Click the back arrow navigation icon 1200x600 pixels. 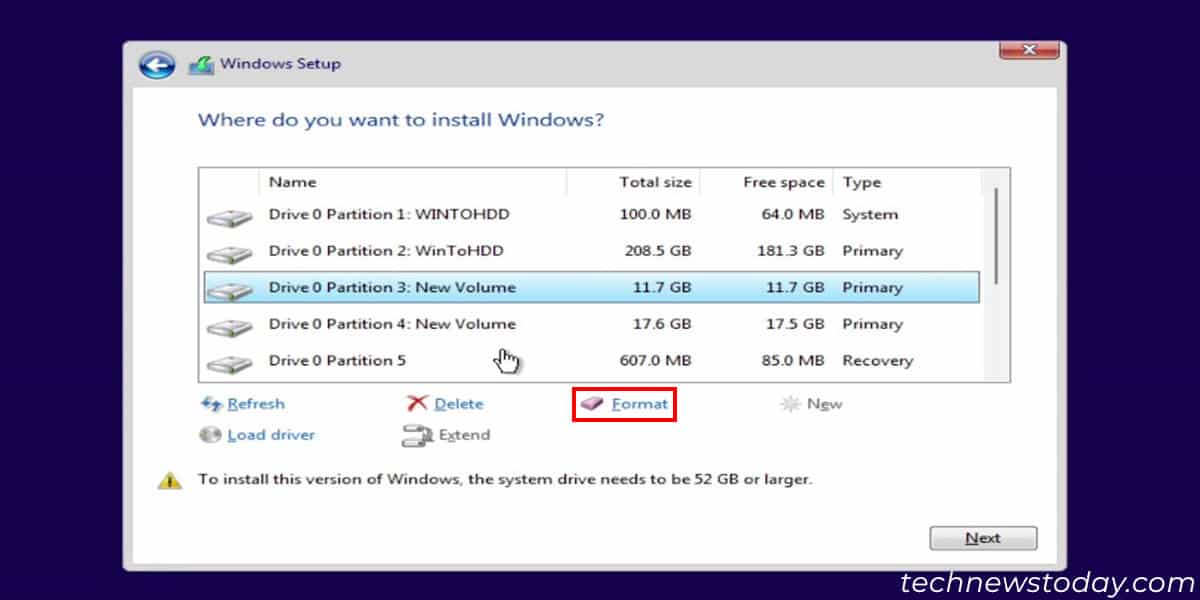click(x=156, y=63)
